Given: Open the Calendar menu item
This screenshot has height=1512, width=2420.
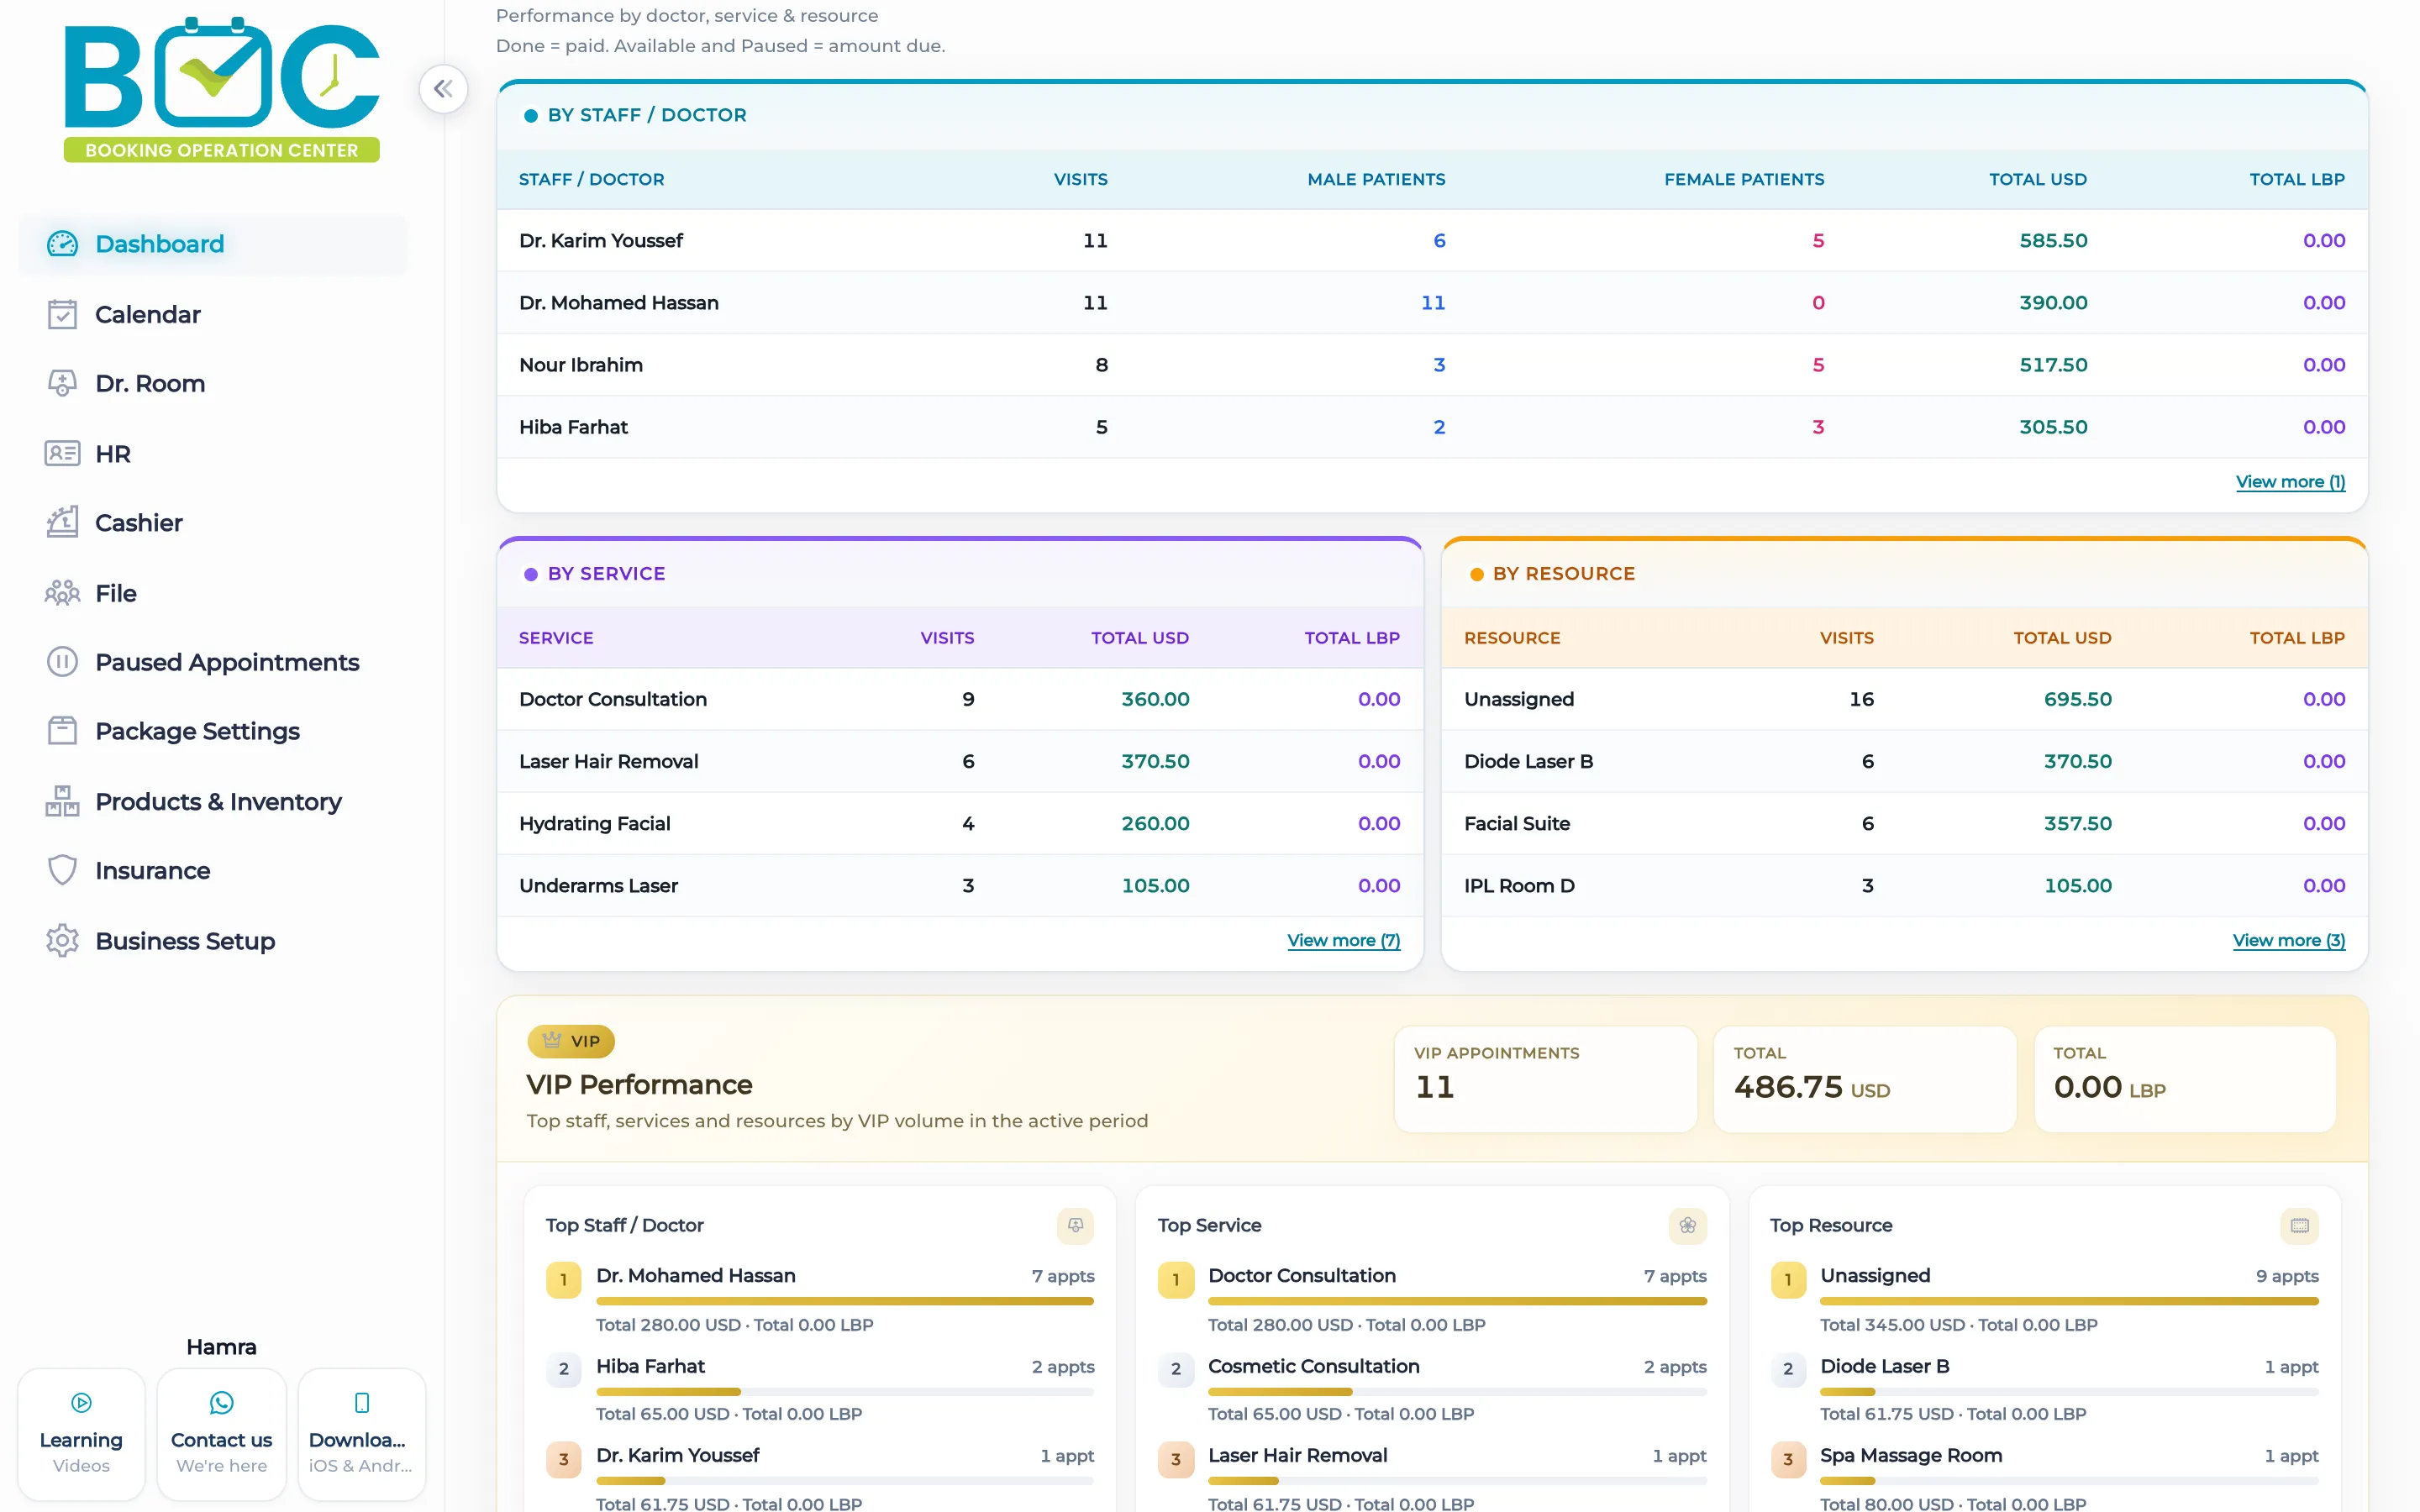Looking at the screenshot, I should coord(212,314).
